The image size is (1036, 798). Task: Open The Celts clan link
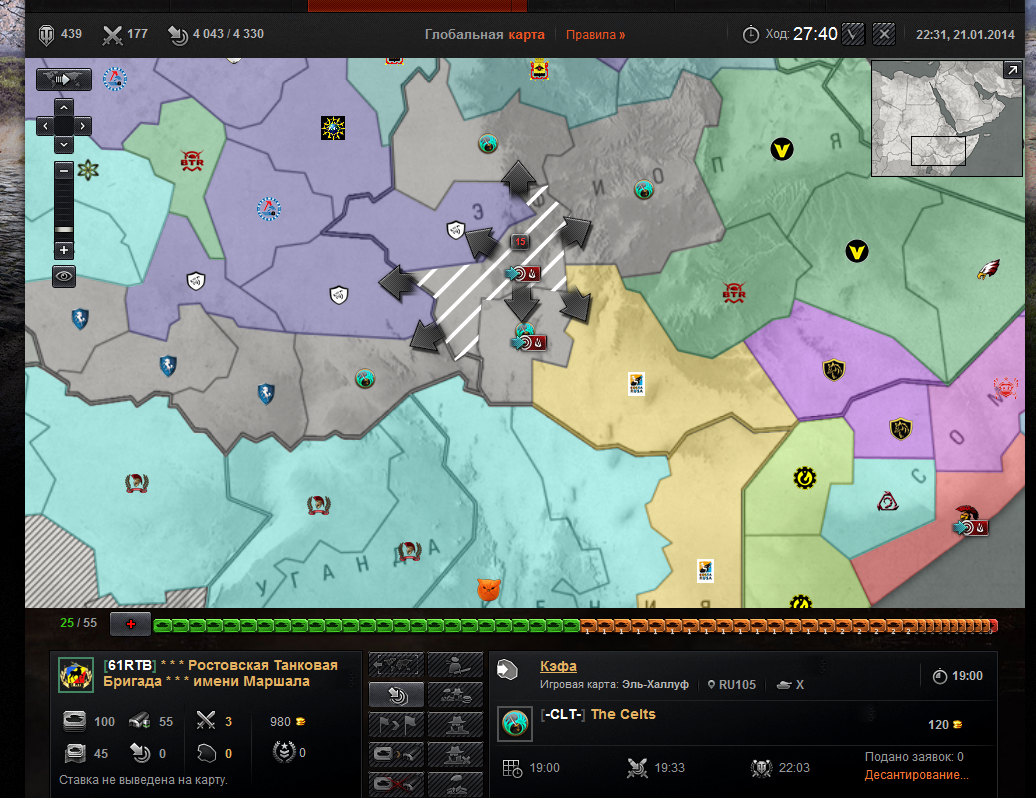pos(623,714)
